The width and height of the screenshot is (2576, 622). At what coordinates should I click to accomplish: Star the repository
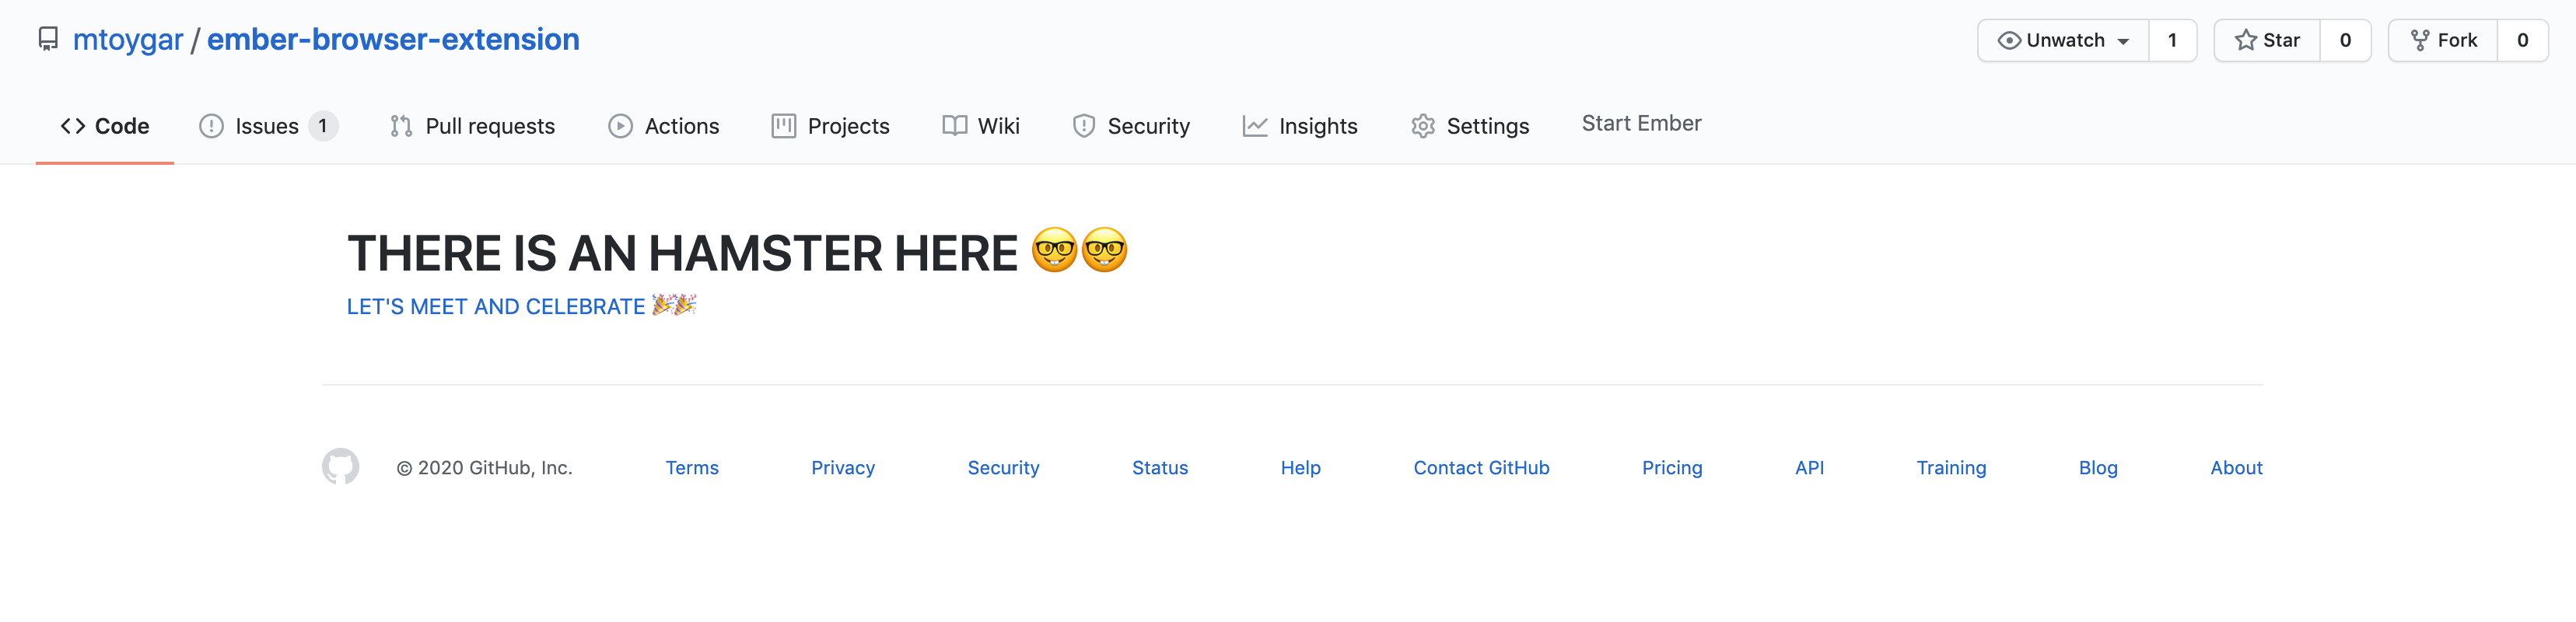(2267, 40)
